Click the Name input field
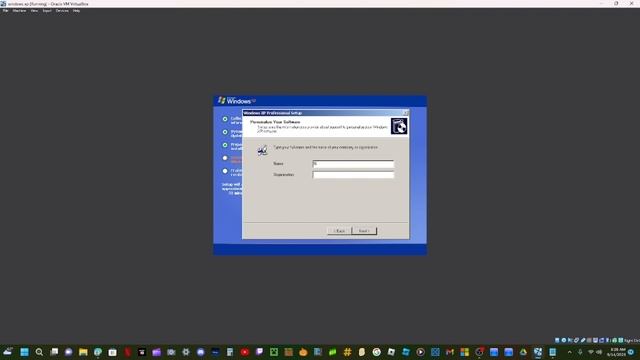The height and width of the screenshot is (360, 640). 353,164
